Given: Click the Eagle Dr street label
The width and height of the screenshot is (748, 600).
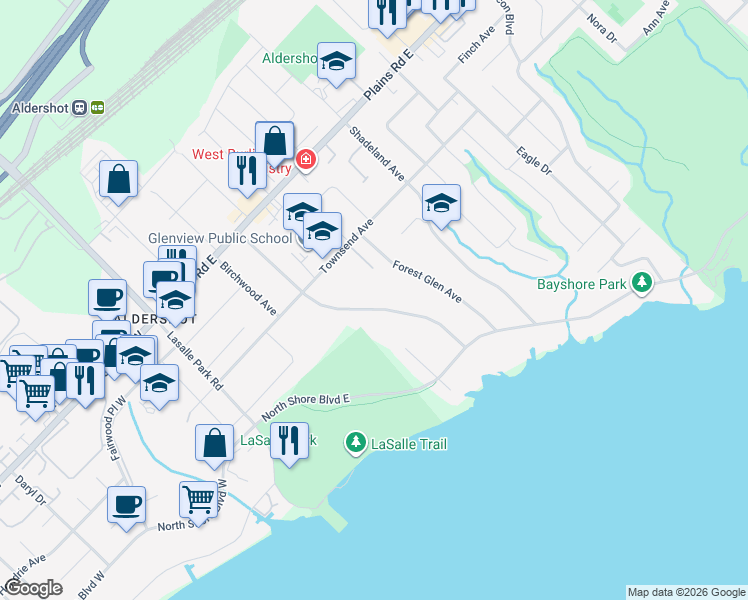Looking at the screenshot, I should 534,160.
